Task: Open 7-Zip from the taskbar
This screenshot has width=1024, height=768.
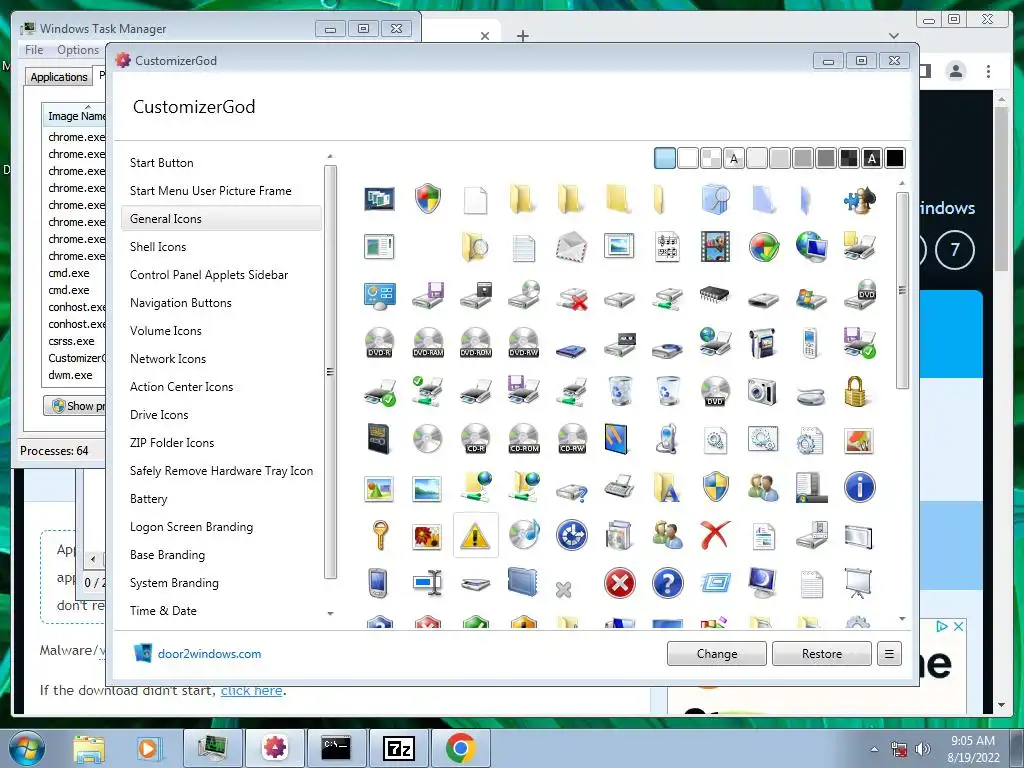Action: (x=399, y=748)
